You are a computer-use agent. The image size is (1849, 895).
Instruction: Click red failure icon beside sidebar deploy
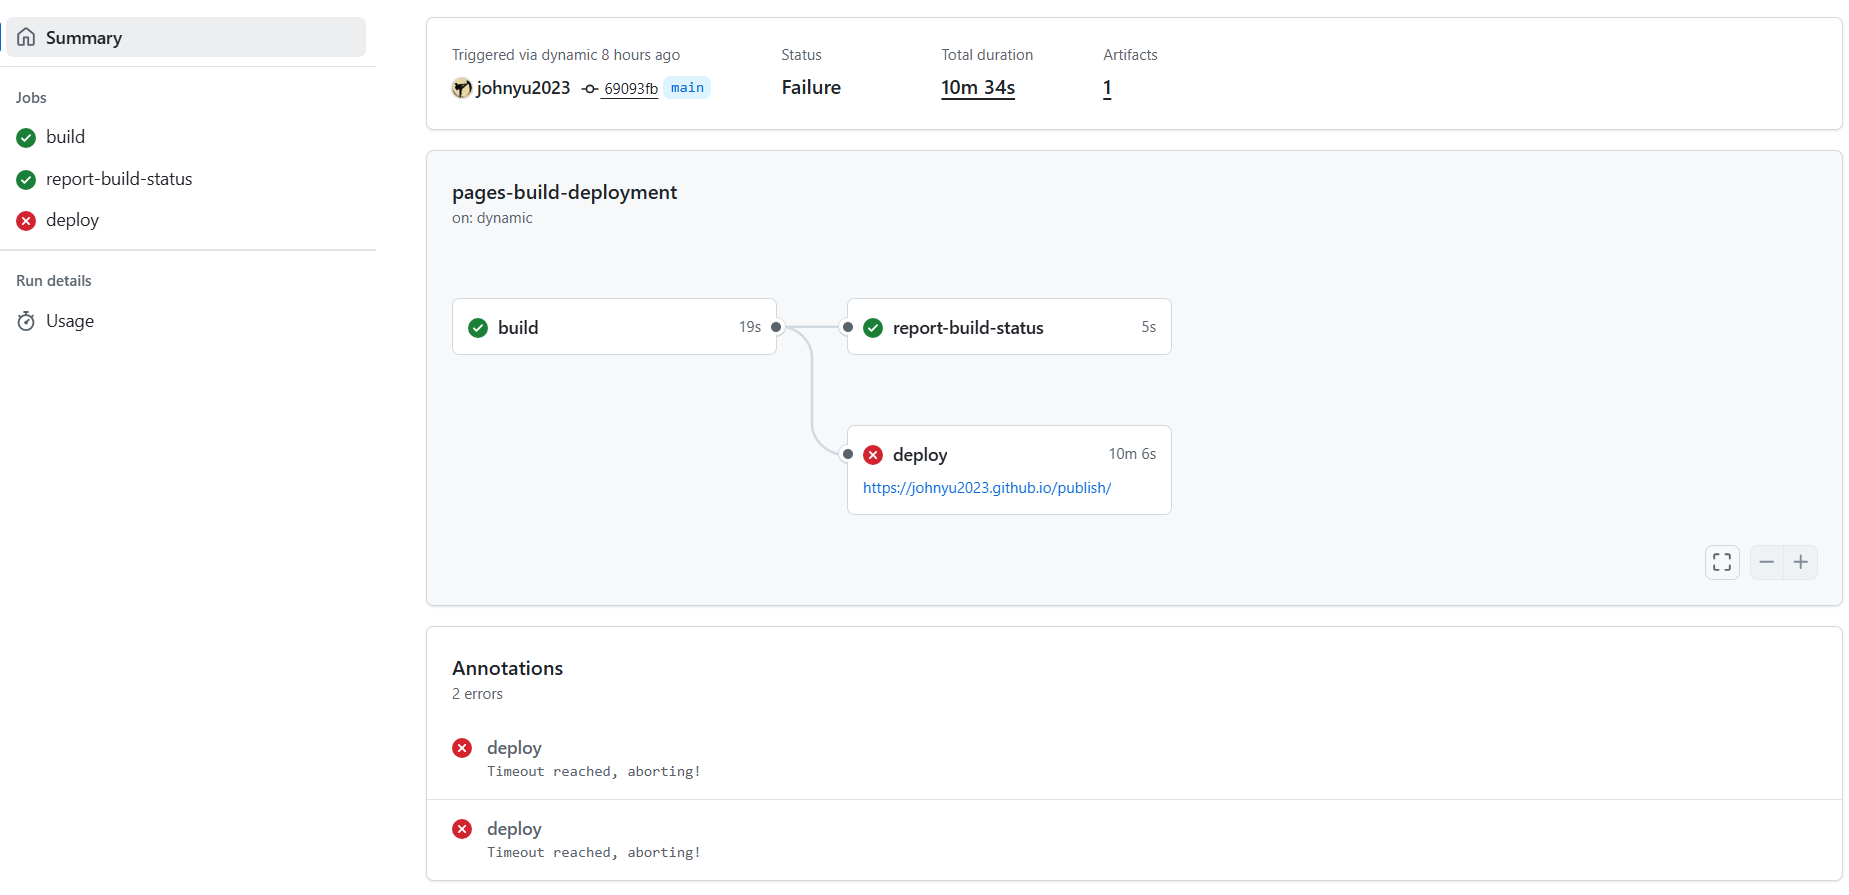coord(26,221)
